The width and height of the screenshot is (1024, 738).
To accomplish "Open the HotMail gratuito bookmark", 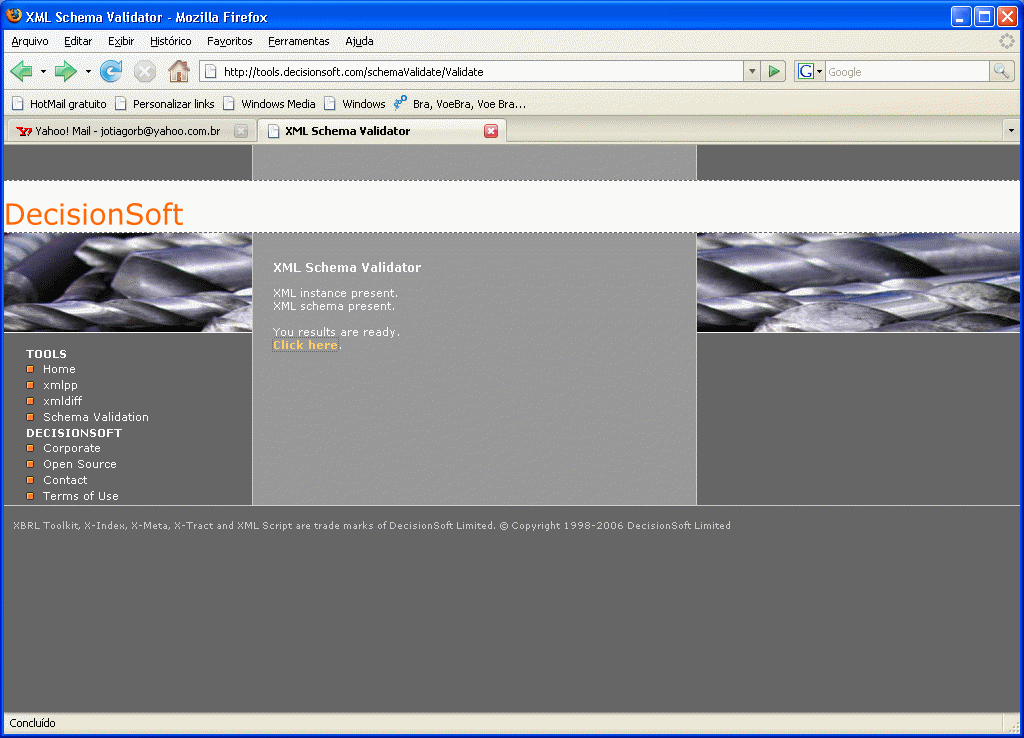I will click(x=59, y=104).
